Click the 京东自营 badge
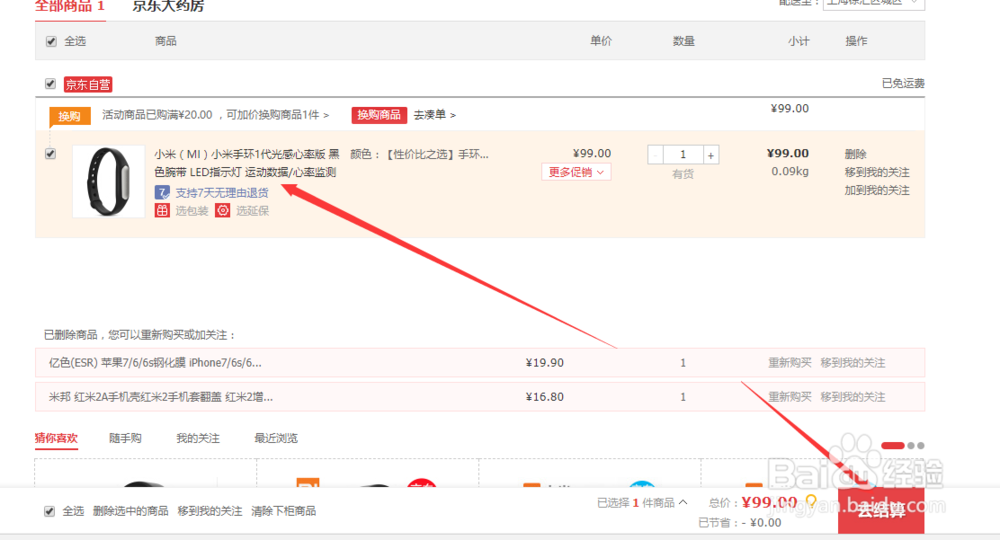This screenshot has height=540, width=1000. 88,84
